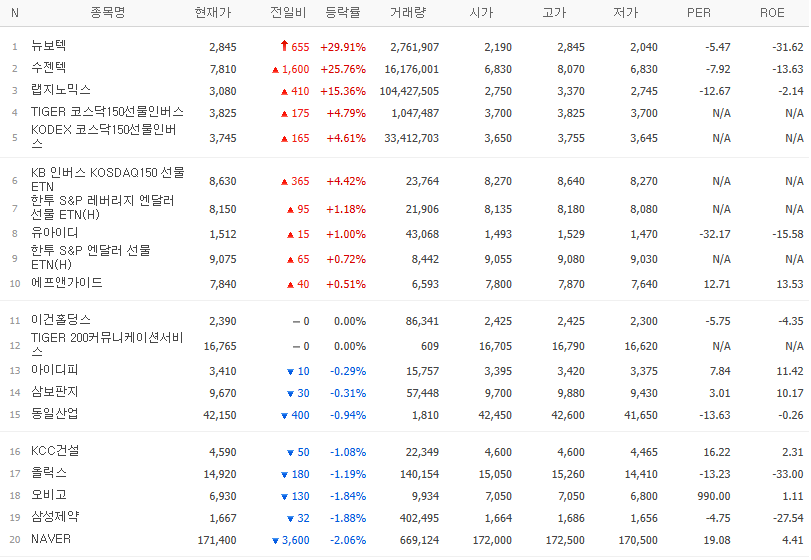Screen dimensions: 811x560
Task: Click the ROE column header
Action: (x=772, y=12)
